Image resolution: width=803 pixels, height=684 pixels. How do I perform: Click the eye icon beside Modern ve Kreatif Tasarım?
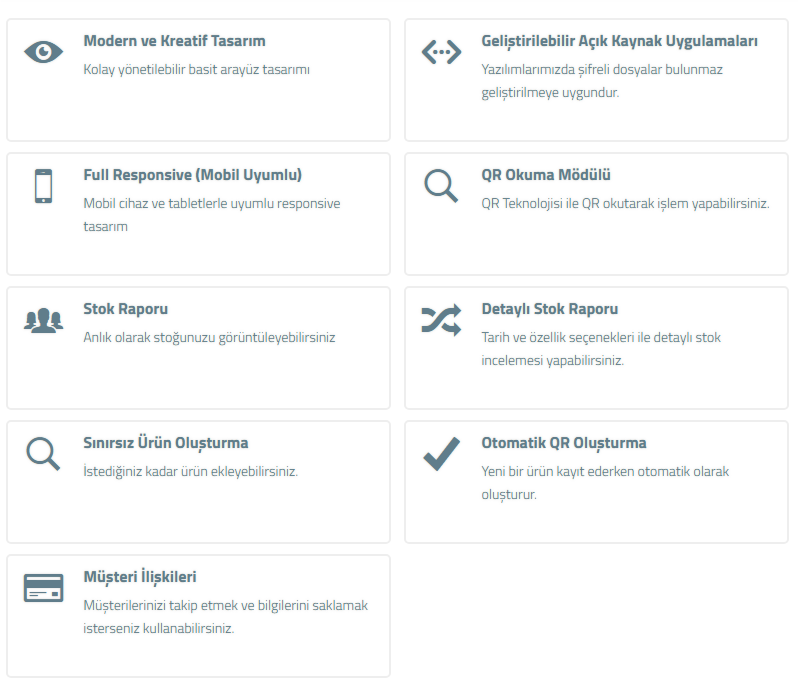tap(43, 52)
